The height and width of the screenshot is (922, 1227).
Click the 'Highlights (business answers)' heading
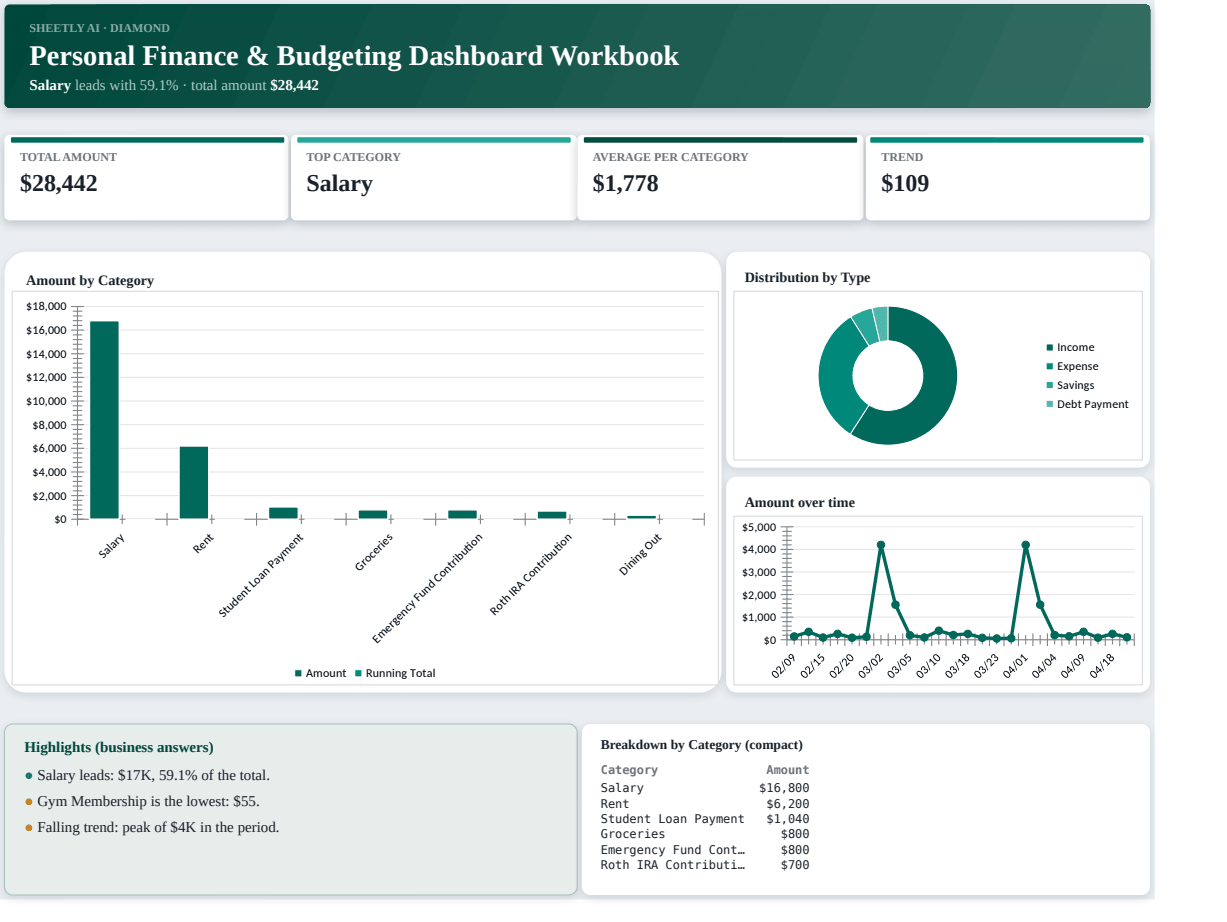(119, 748)
